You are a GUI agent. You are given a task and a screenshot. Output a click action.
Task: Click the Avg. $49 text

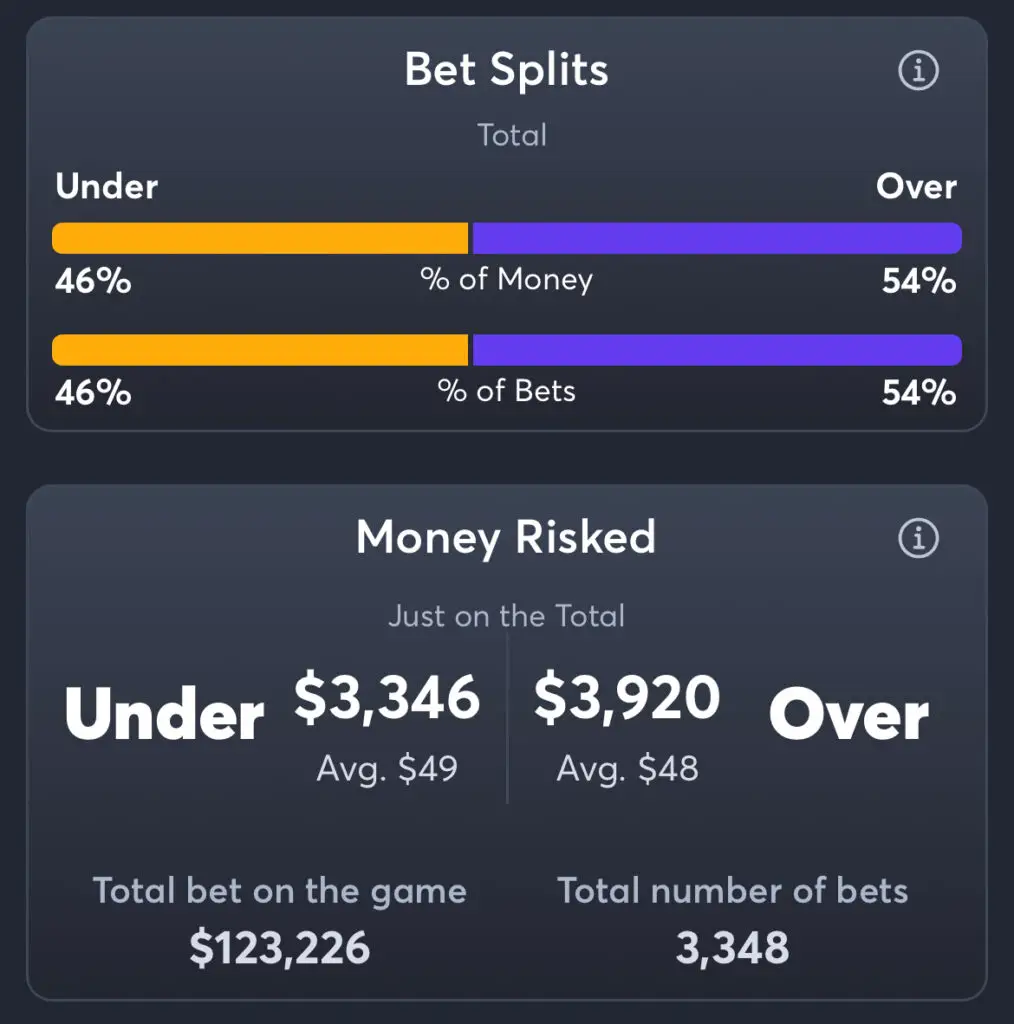click(387, 769)
